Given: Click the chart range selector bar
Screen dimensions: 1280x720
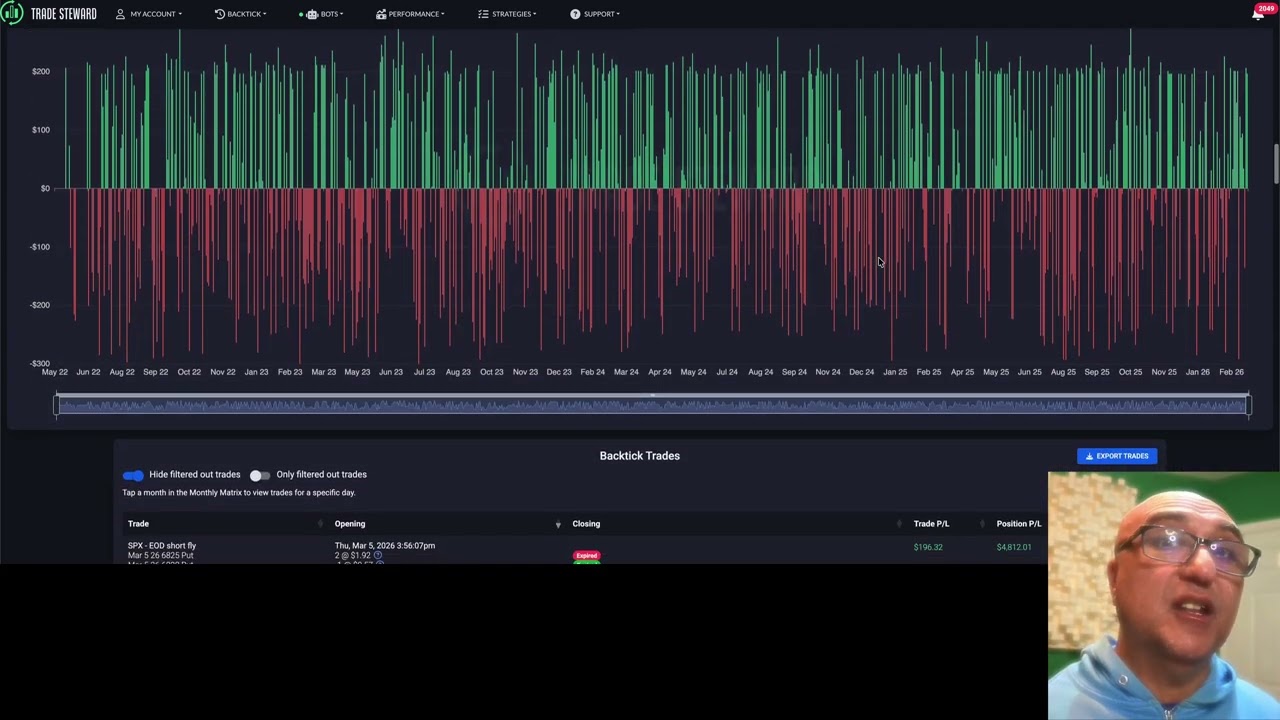Looking at the screenshot, I should [x=652, y=405].
